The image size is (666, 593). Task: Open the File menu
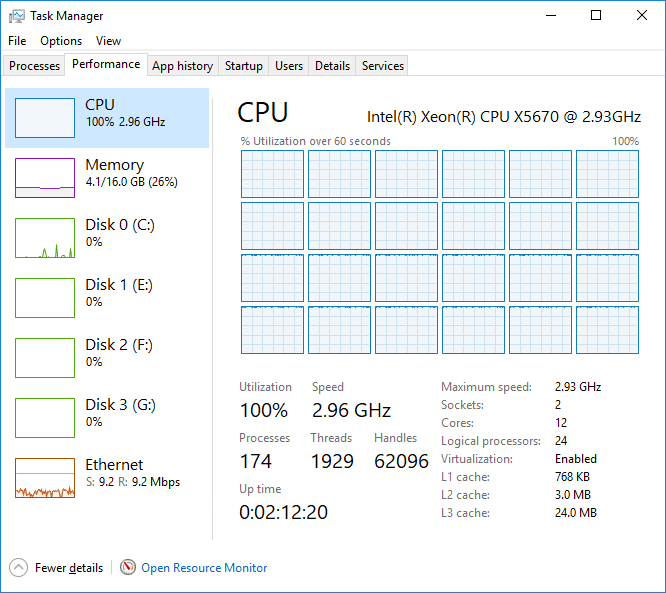coord(17,41)
